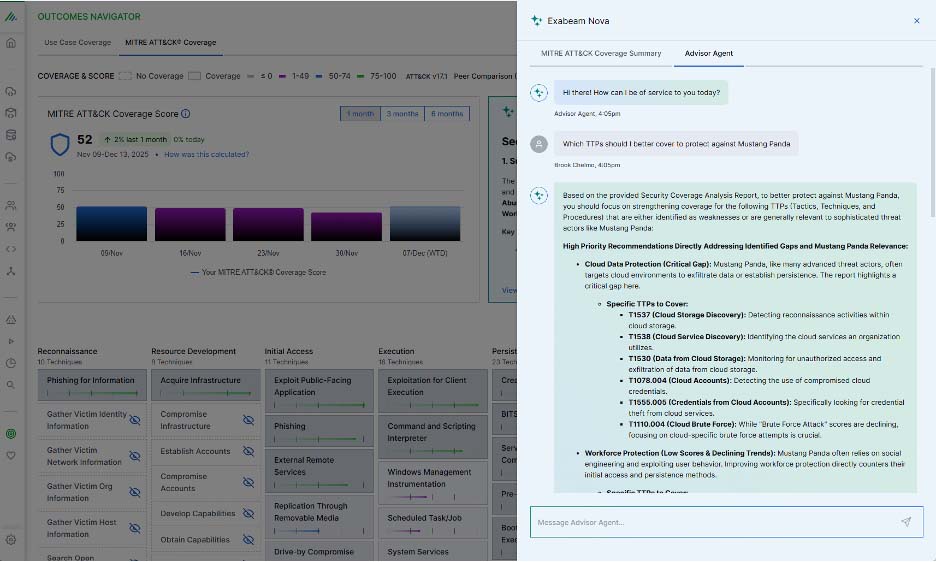Screen dimensions: 936x562
Task: Open the cloud sync sidebar icon
Action: (11, 157)
